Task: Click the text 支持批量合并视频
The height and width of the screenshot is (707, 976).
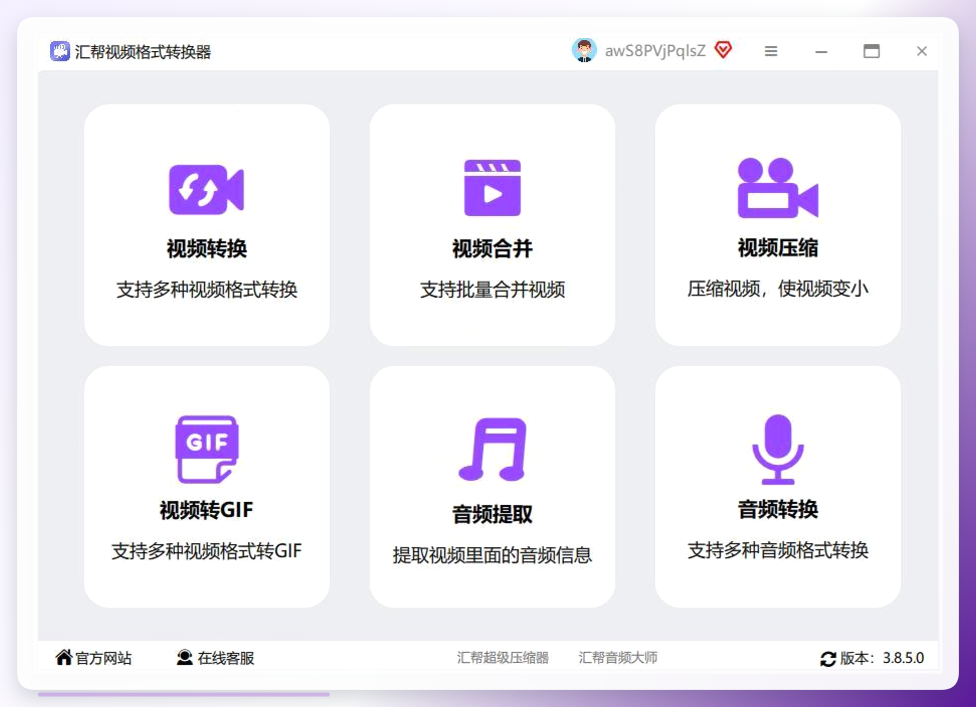Action: pos(492,289)
